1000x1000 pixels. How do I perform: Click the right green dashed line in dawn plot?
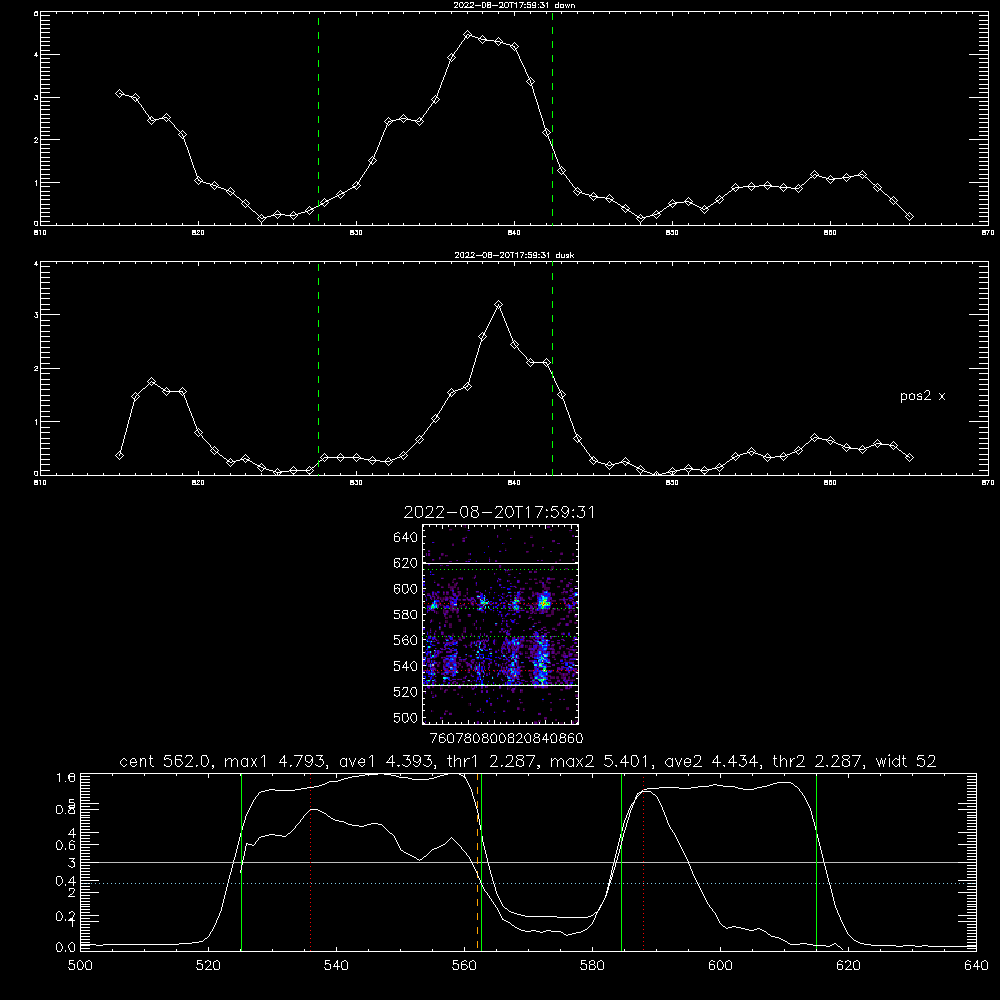pyautogui.click(x=552, y=118)
